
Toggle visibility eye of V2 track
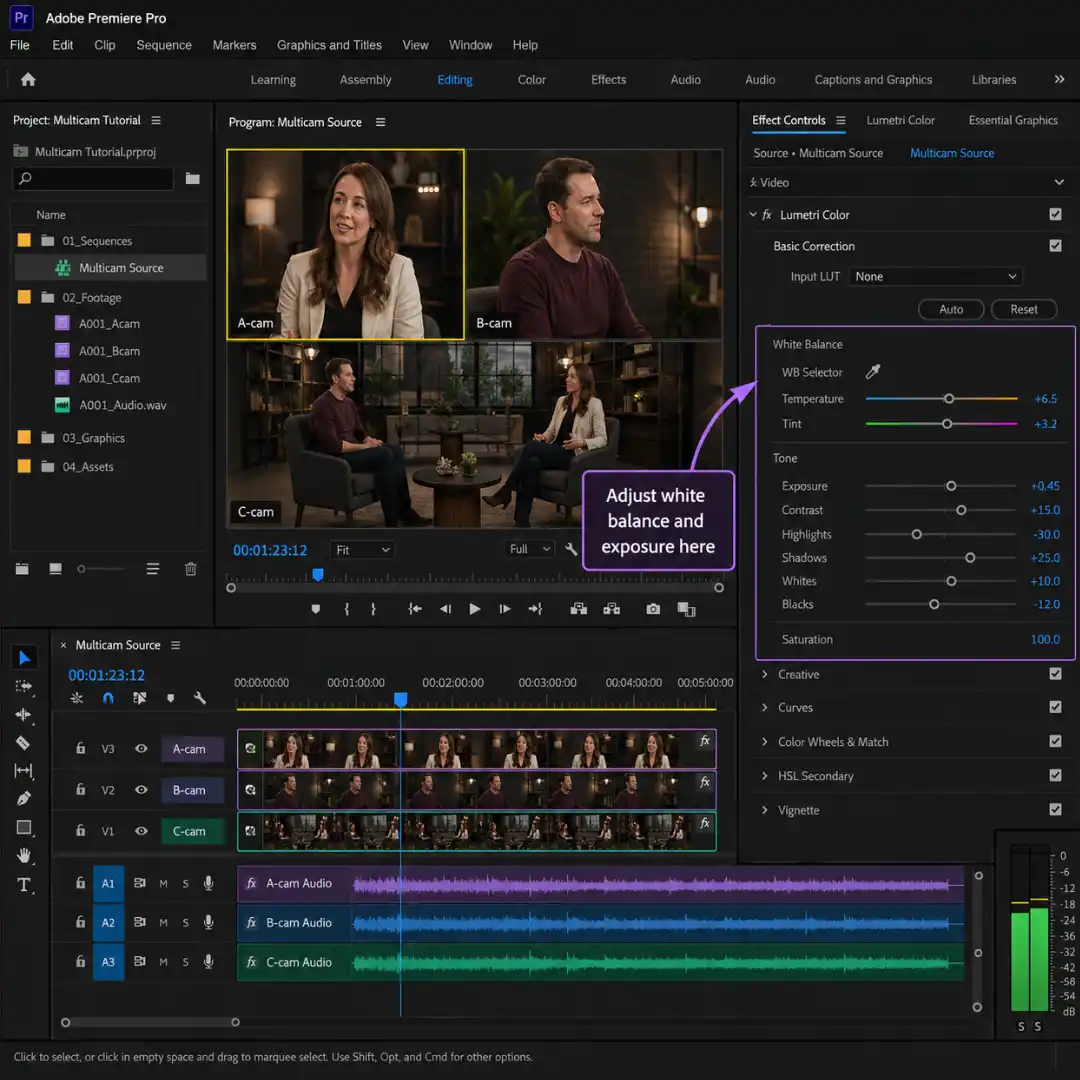click(141, 790)
